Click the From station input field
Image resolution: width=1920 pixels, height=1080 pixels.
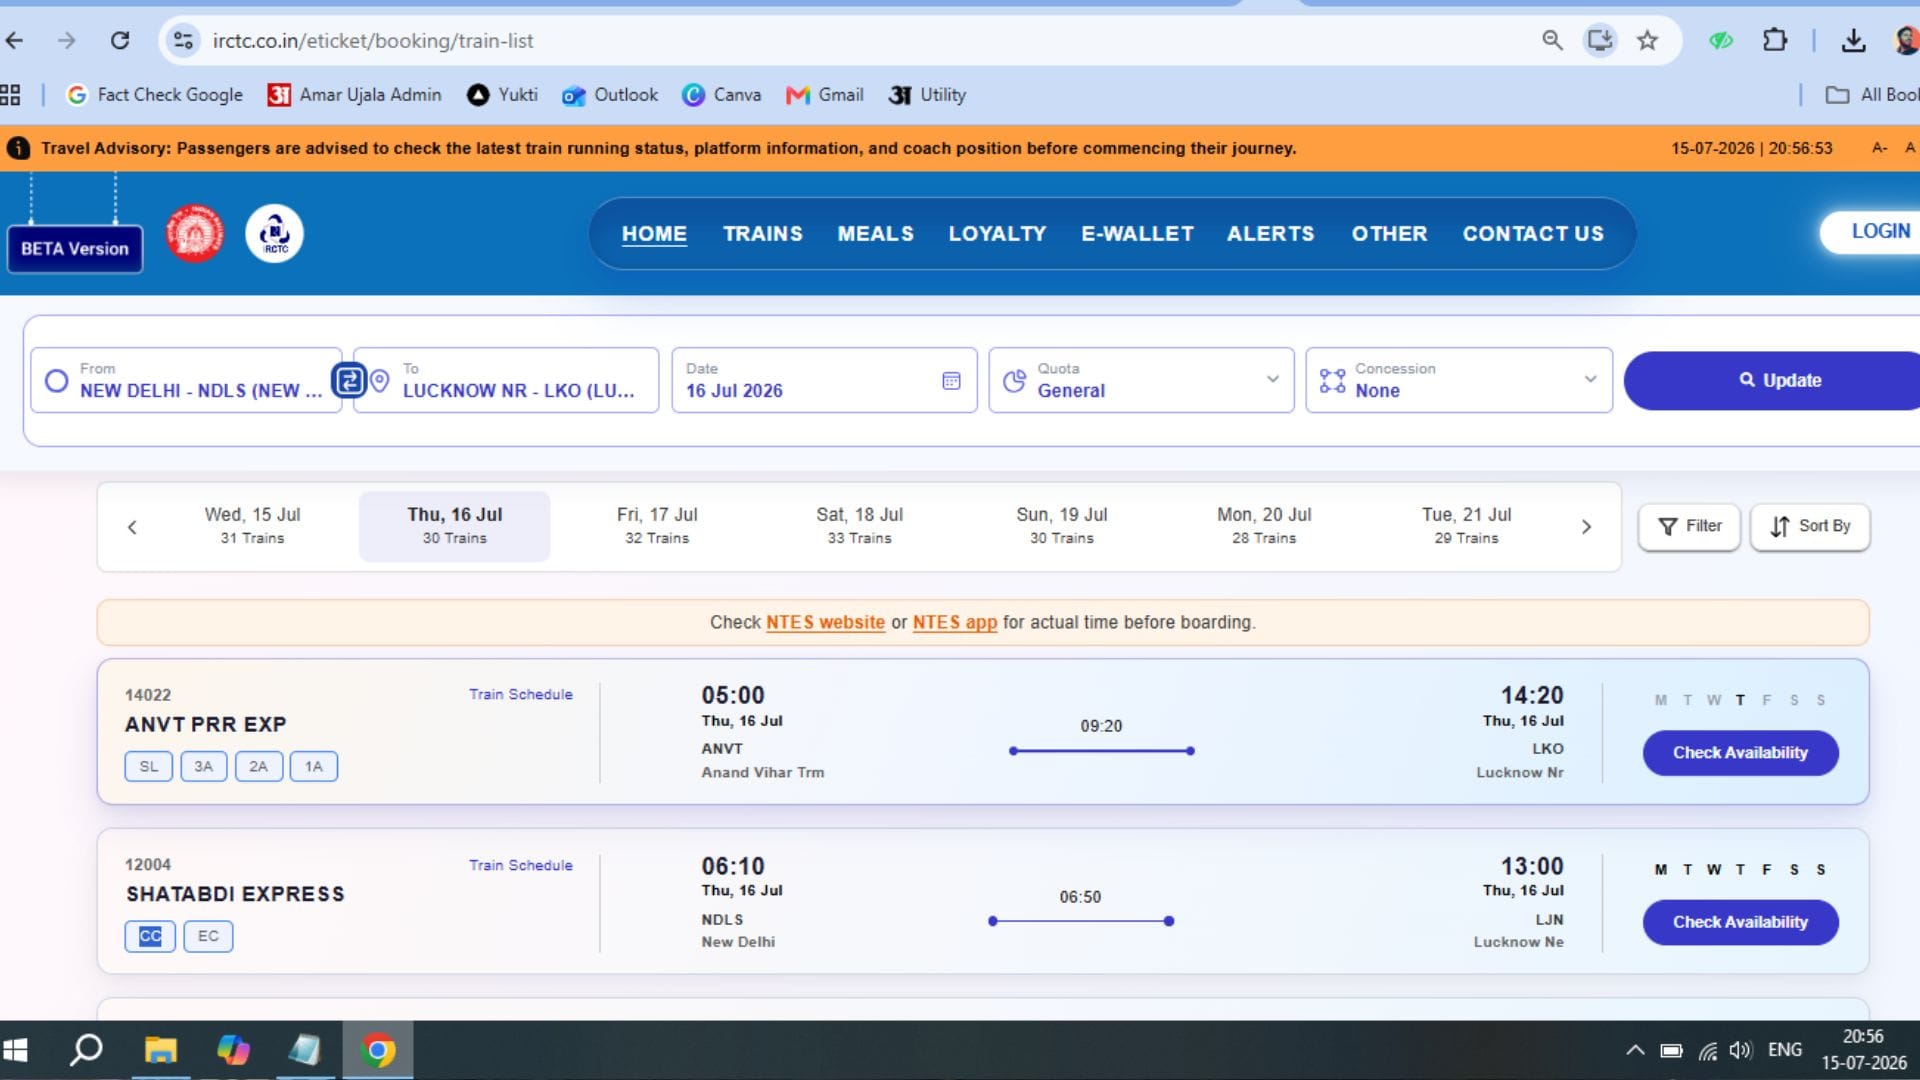click(186, 380)
